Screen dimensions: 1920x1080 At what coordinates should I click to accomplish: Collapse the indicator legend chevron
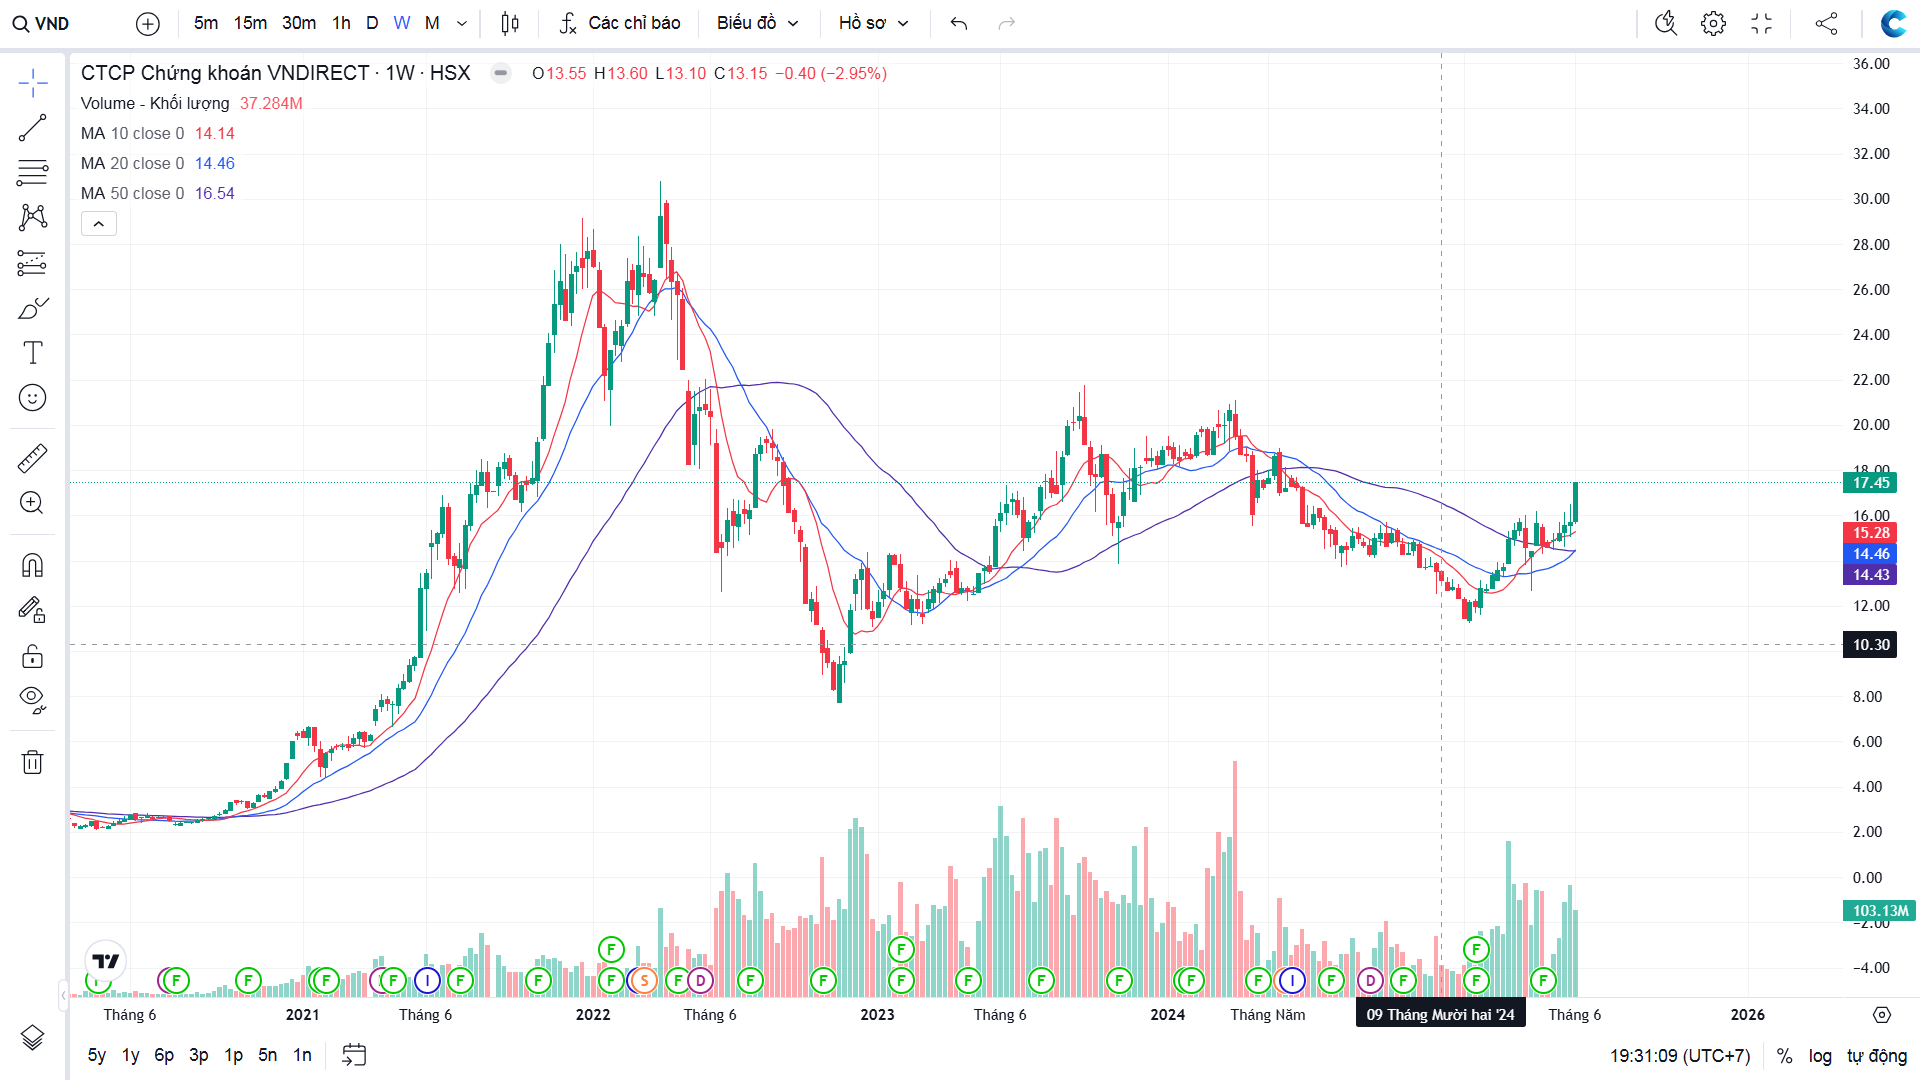pos(98,224)
